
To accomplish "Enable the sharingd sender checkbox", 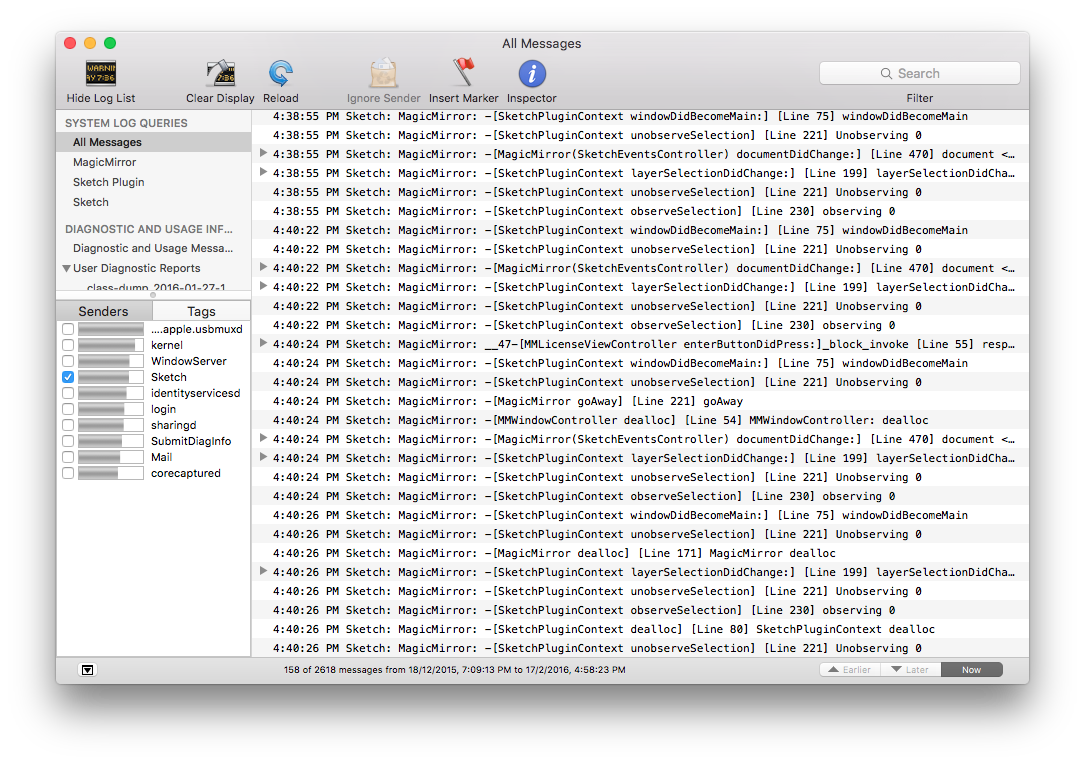I will point(68,425).
